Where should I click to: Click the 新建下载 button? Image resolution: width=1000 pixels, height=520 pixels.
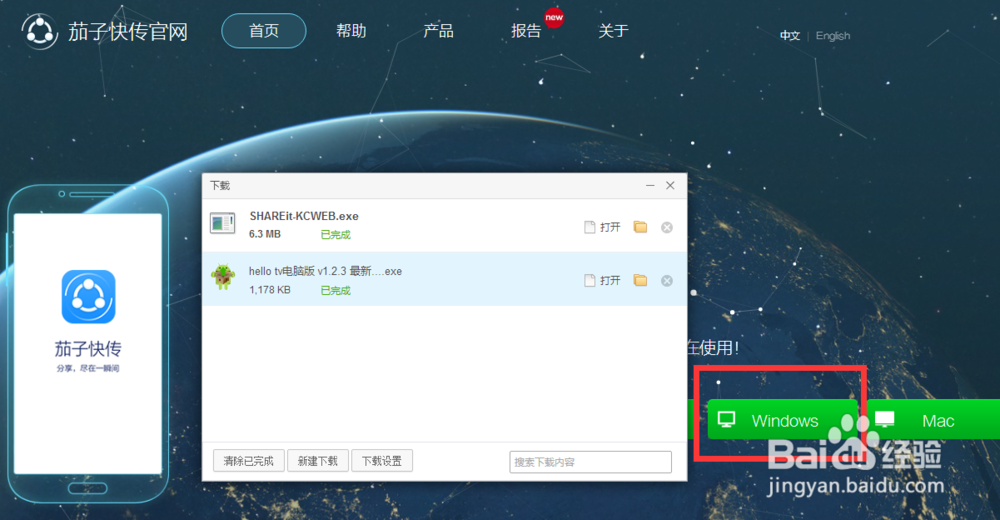318,461
